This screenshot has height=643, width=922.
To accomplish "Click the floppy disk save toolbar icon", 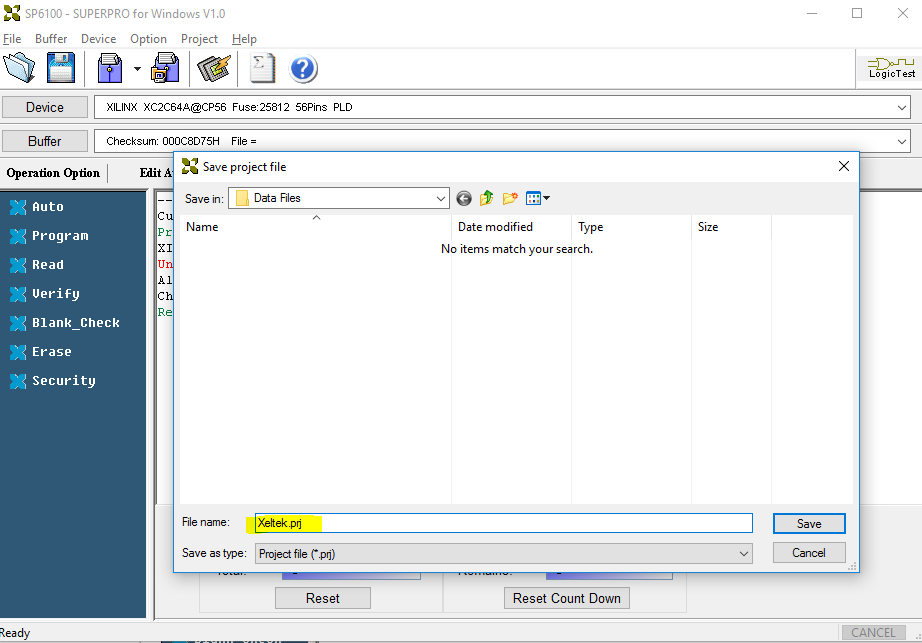I will coord(61,68).
